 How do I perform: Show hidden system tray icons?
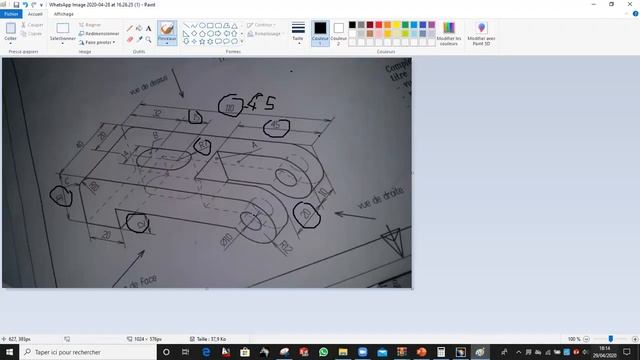pos(519,352)
